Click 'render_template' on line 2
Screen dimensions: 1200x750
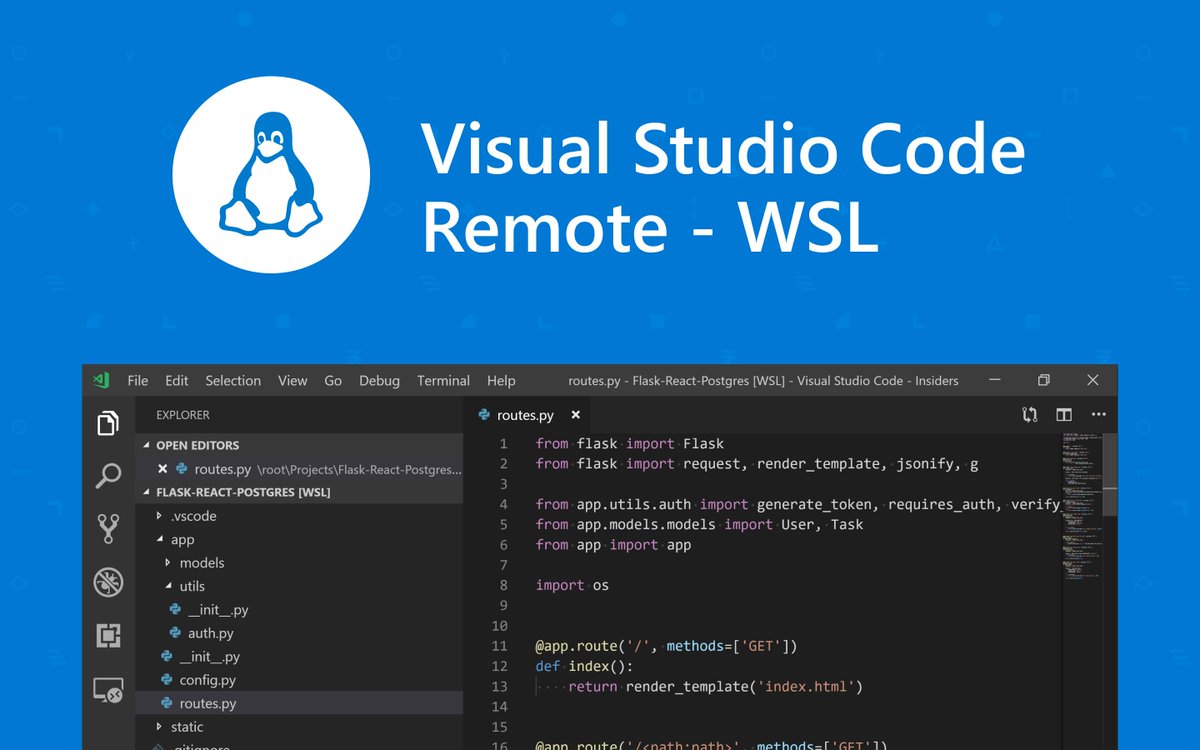coord(818,464)
